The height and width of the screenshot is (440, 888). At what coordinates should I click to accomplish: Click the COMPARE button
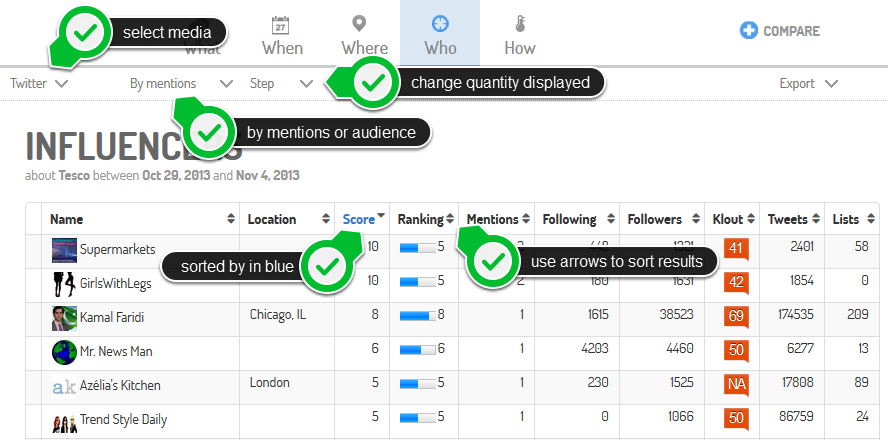(780, 31)
